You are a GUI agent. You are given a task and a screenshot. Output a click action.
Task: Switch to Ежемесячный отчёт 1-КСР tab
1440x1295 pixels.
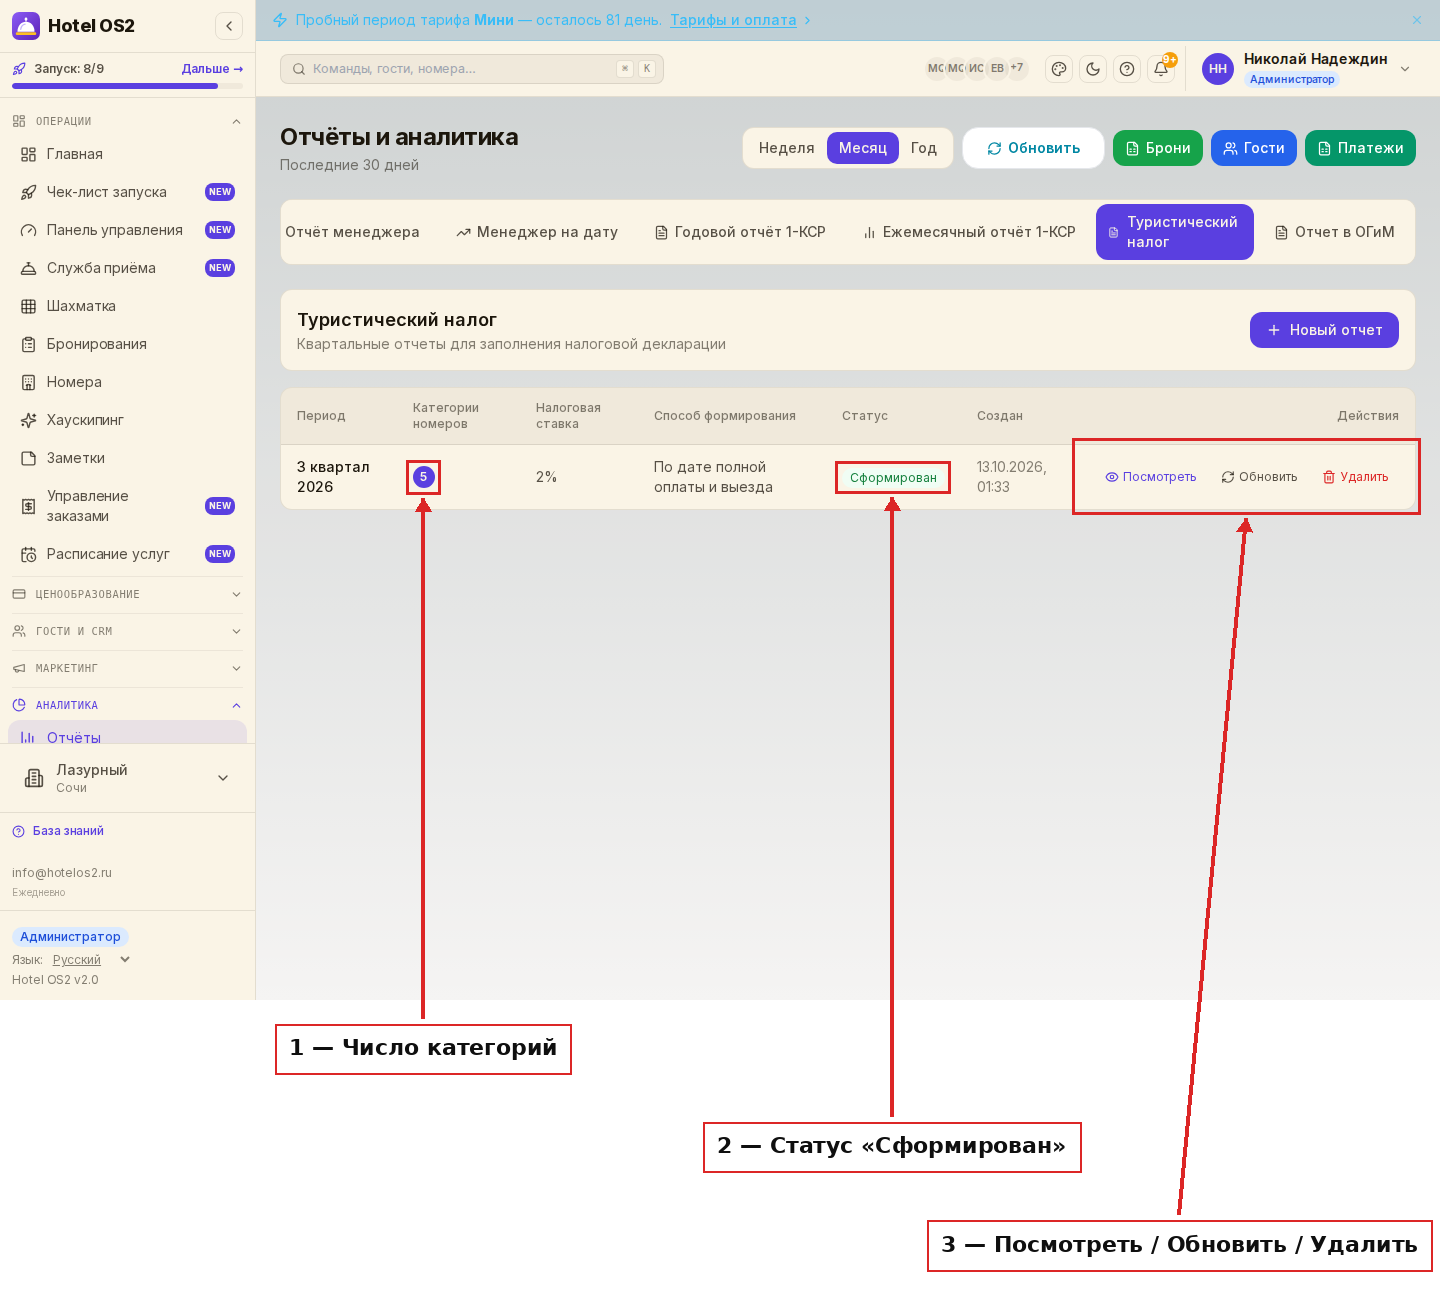click(969, 232)
